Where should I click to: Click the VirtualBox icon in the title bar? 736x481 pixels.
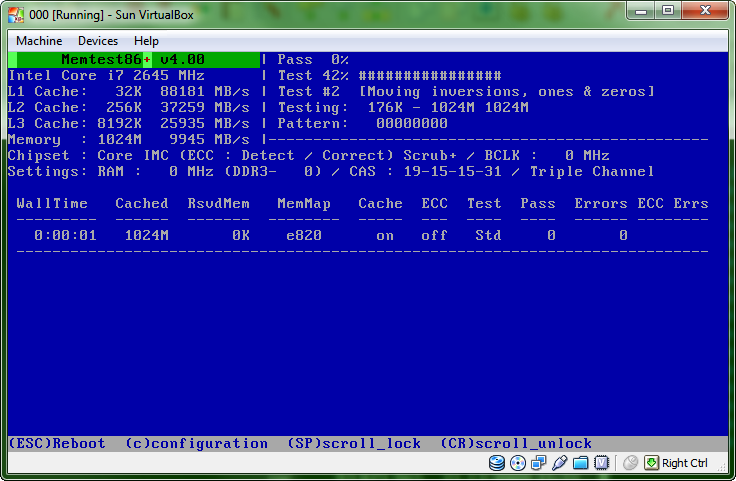click(15, 12)
